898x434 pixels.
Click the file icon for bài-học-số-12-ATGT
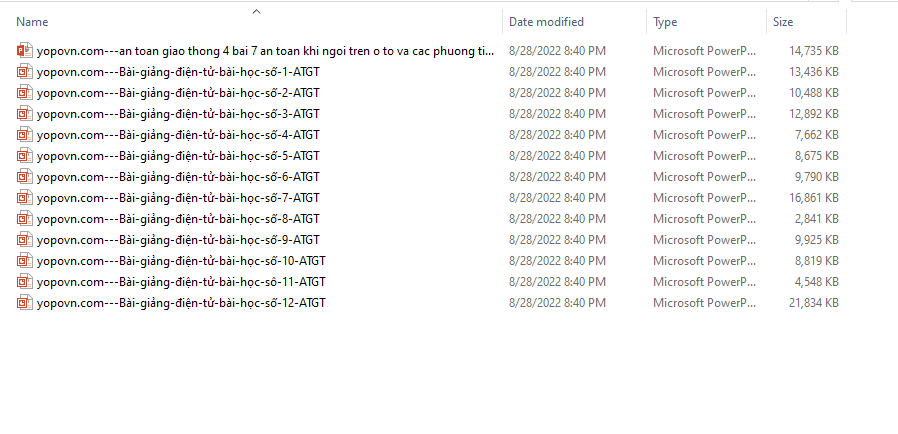pyautogui.click(x=25, y=302)
